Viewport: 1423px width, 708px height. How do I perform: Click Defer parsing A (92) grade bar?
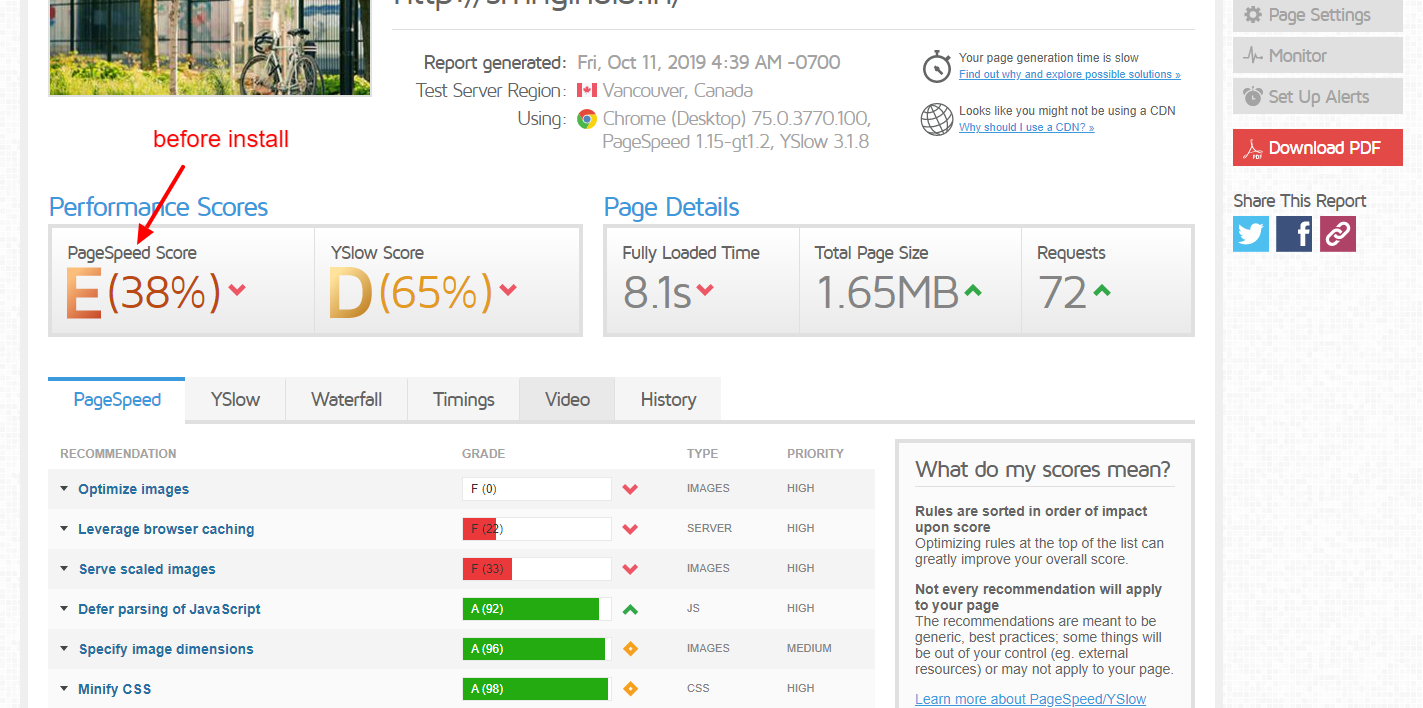coord(537,609)
